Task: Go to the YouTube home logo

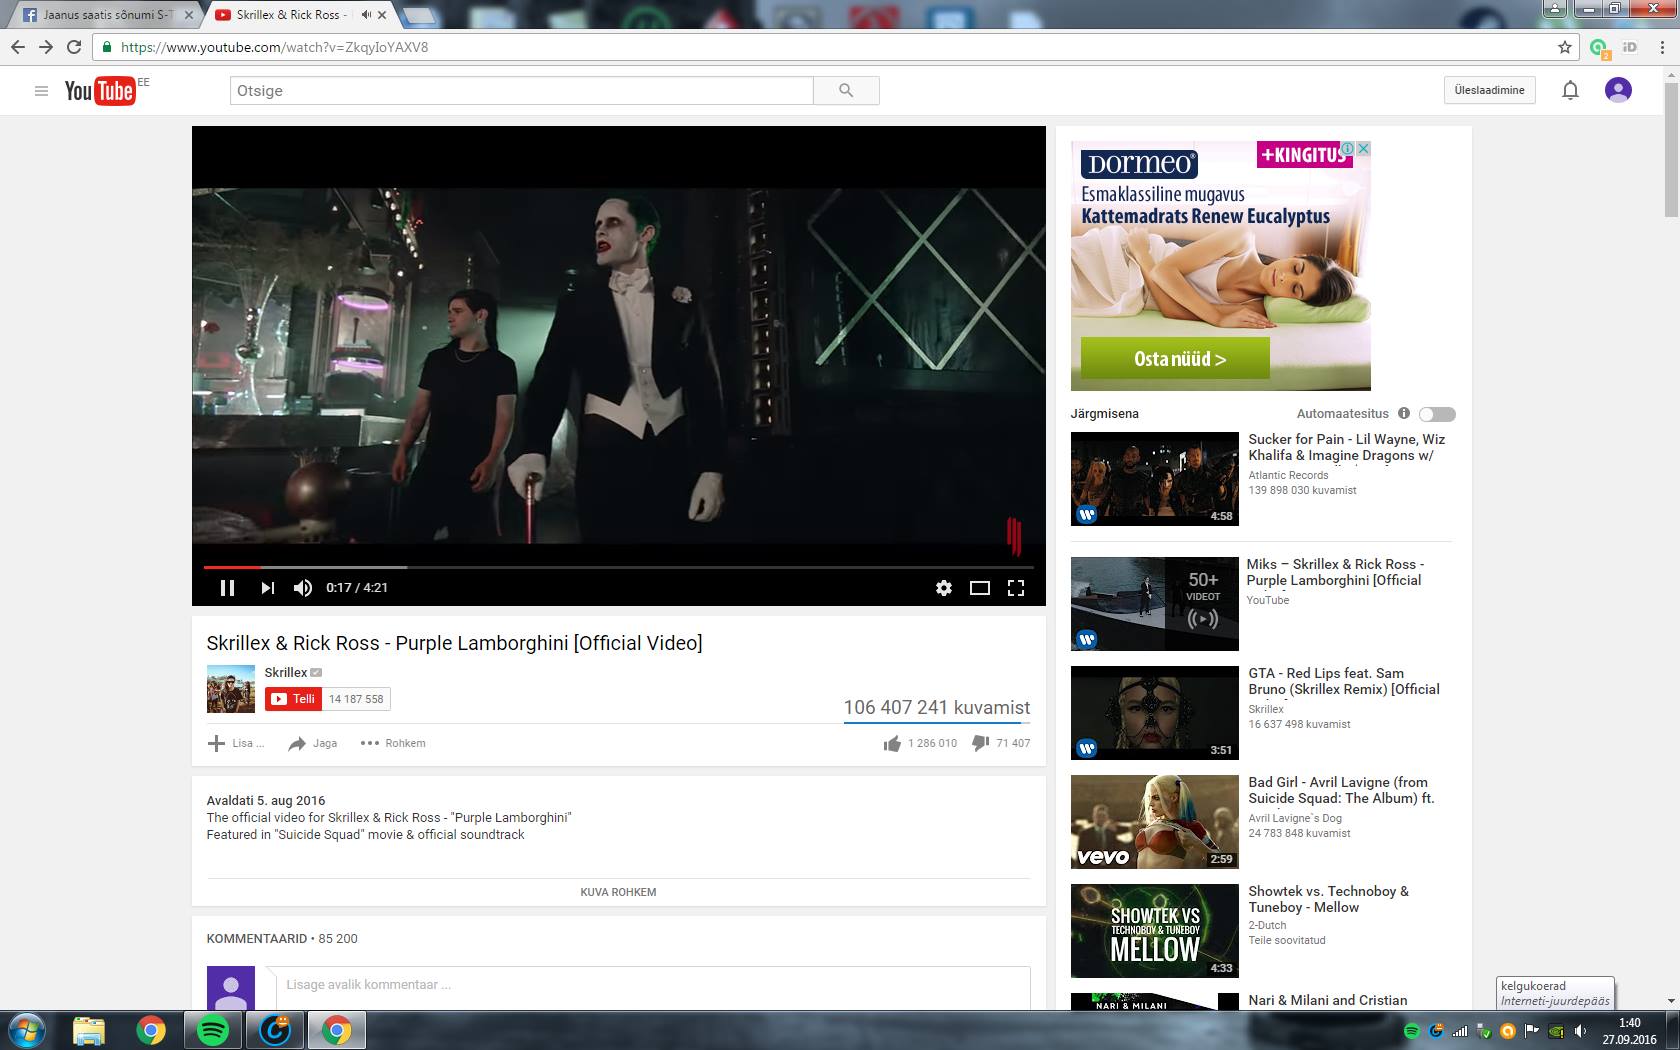Action: [100, 91]
